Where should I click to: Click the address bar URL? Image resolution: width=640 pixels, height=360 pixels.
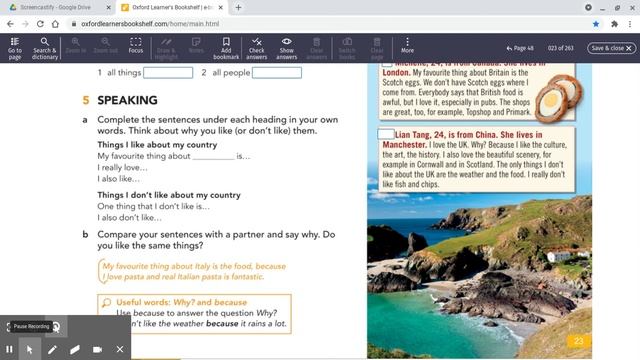[x=150, y=24]
